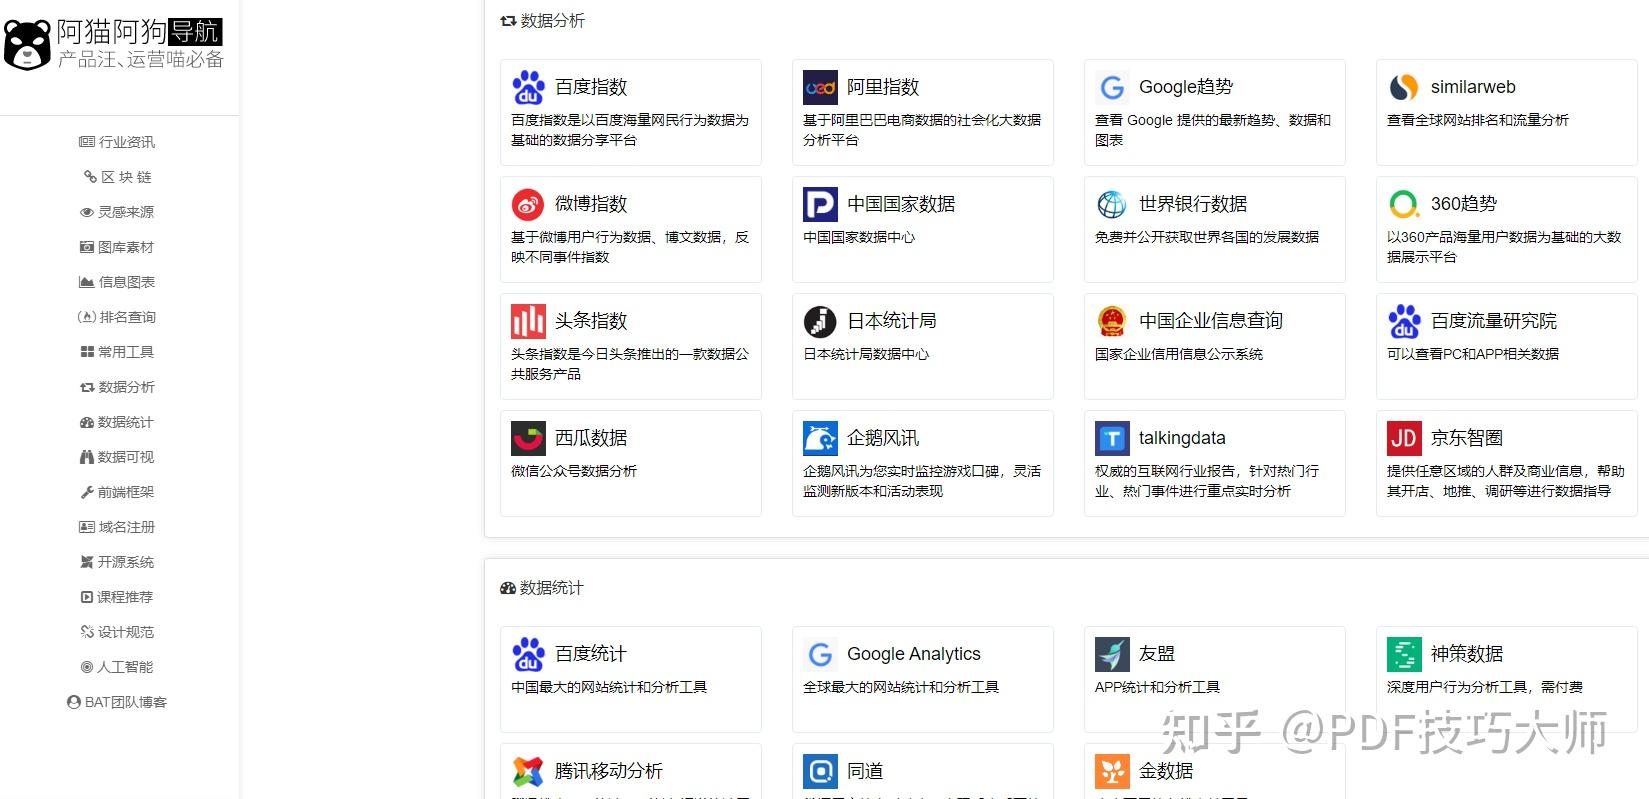This screenshot has width=1649, height=799.
Task: Click the 京东智圈 JD icon
Action: tap(1404, 439)
